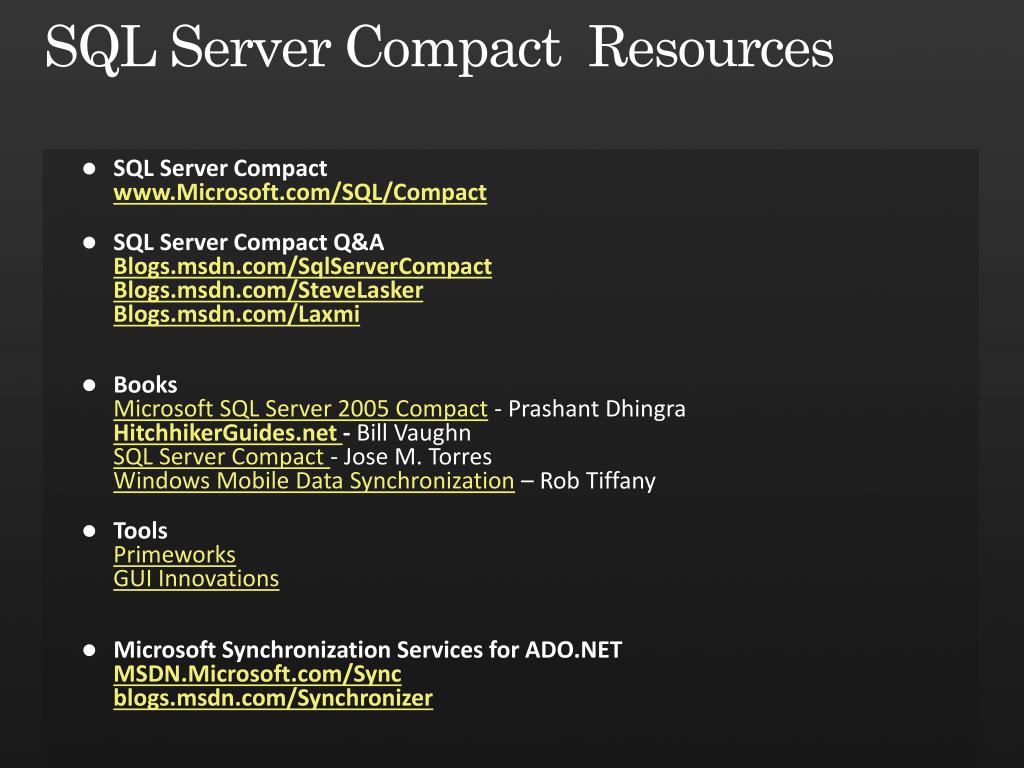The image size is (1024, 768).
Task: Click Microsoft Synchronization Services for ADO.NET heading
Action: click(x=368, y=650)
